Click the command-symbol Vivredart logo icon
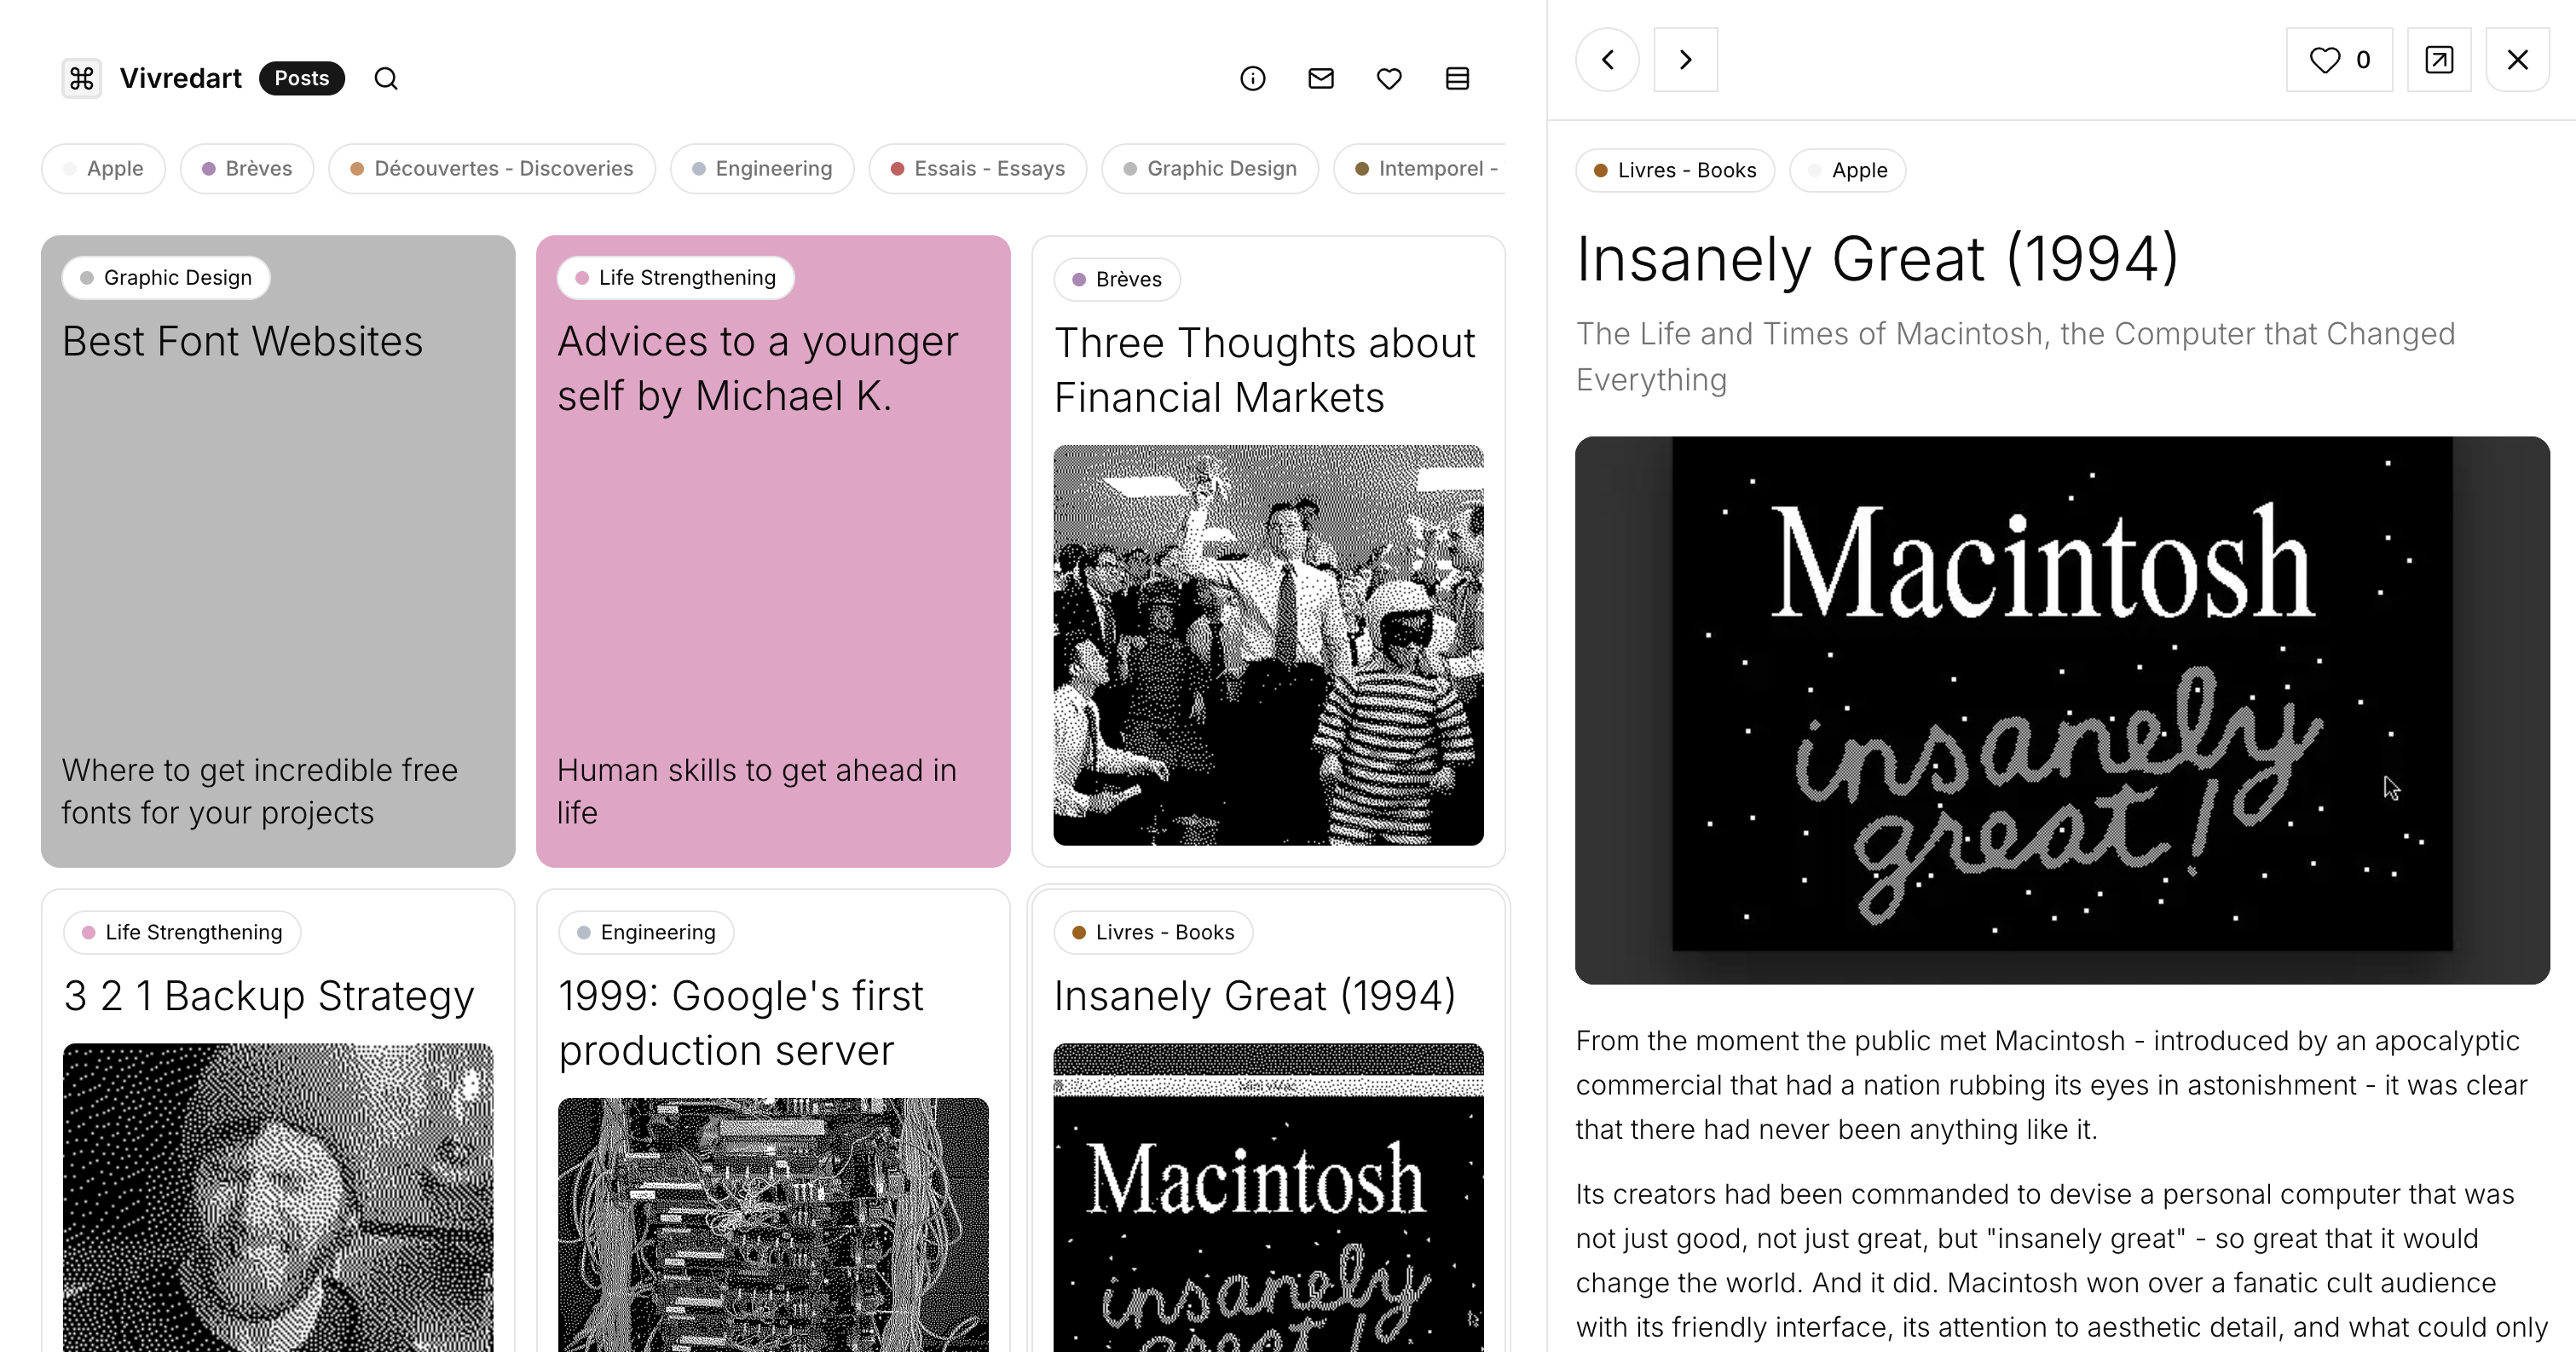The height and width of the screenshot is (1352, 2576). point(82,78)
